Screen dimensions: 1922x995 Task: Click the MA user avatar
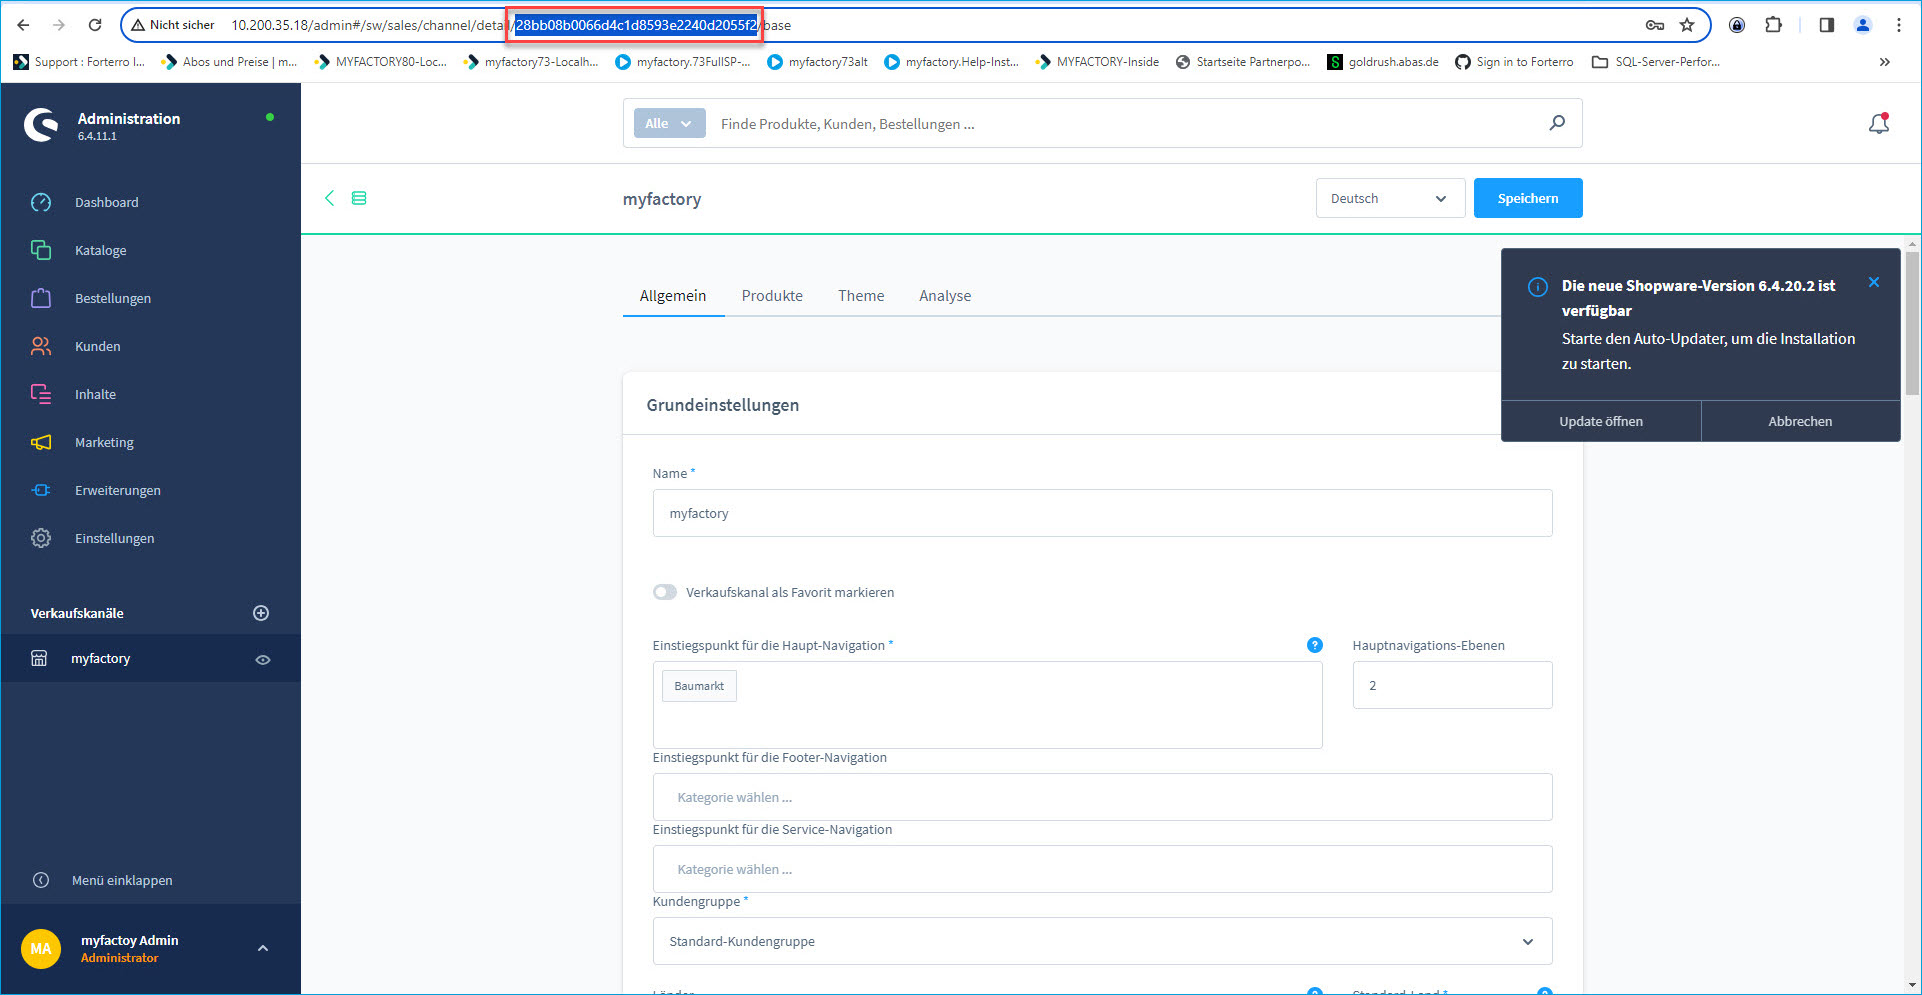point(41,949)
